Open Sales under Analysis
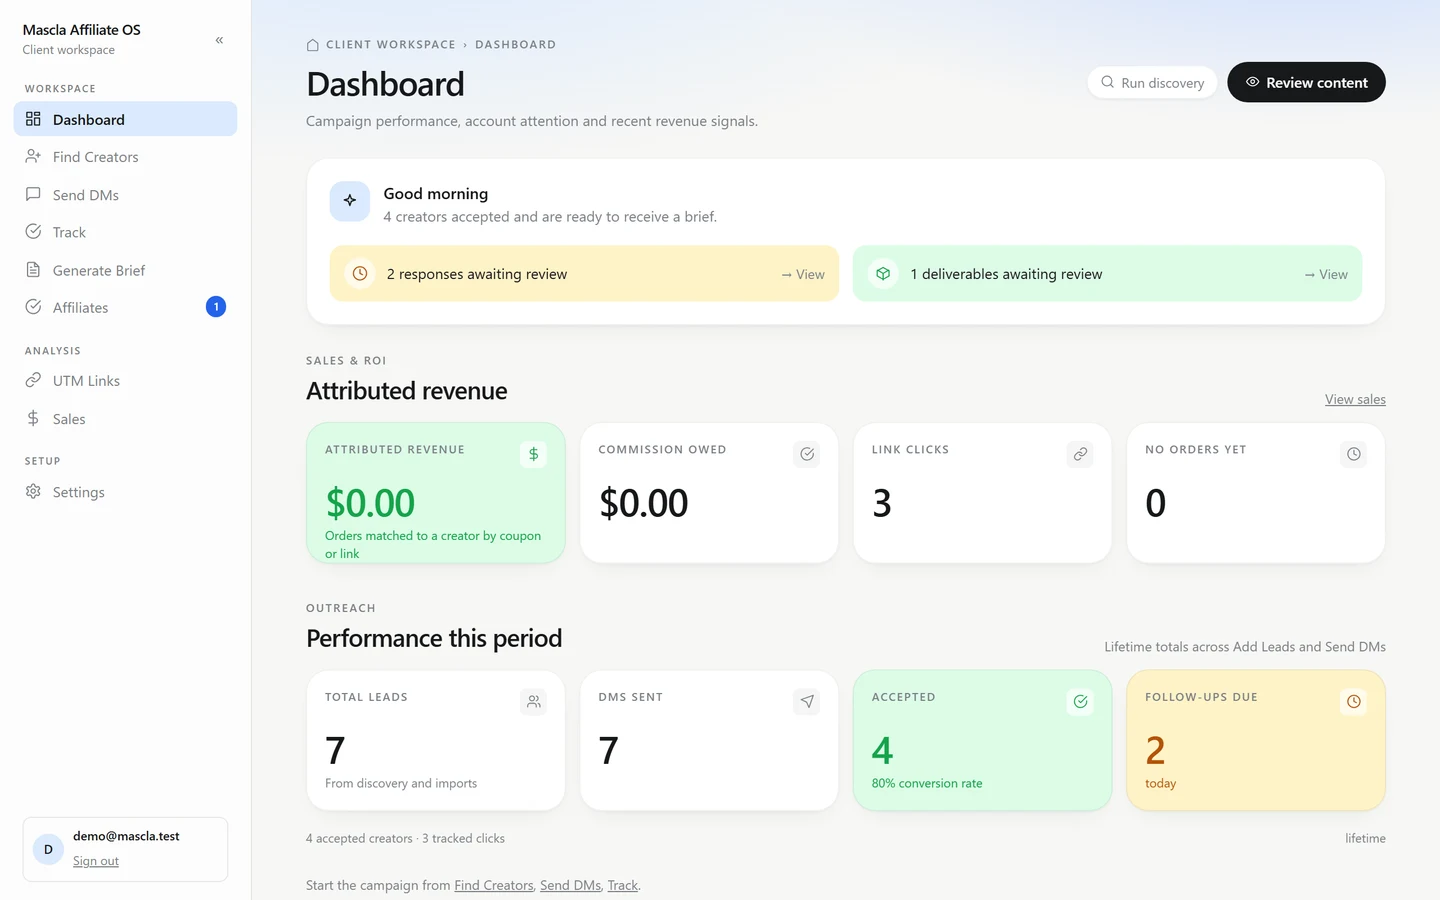The image size is (1440, 900). pyautogui.click(x=125, y=419)
